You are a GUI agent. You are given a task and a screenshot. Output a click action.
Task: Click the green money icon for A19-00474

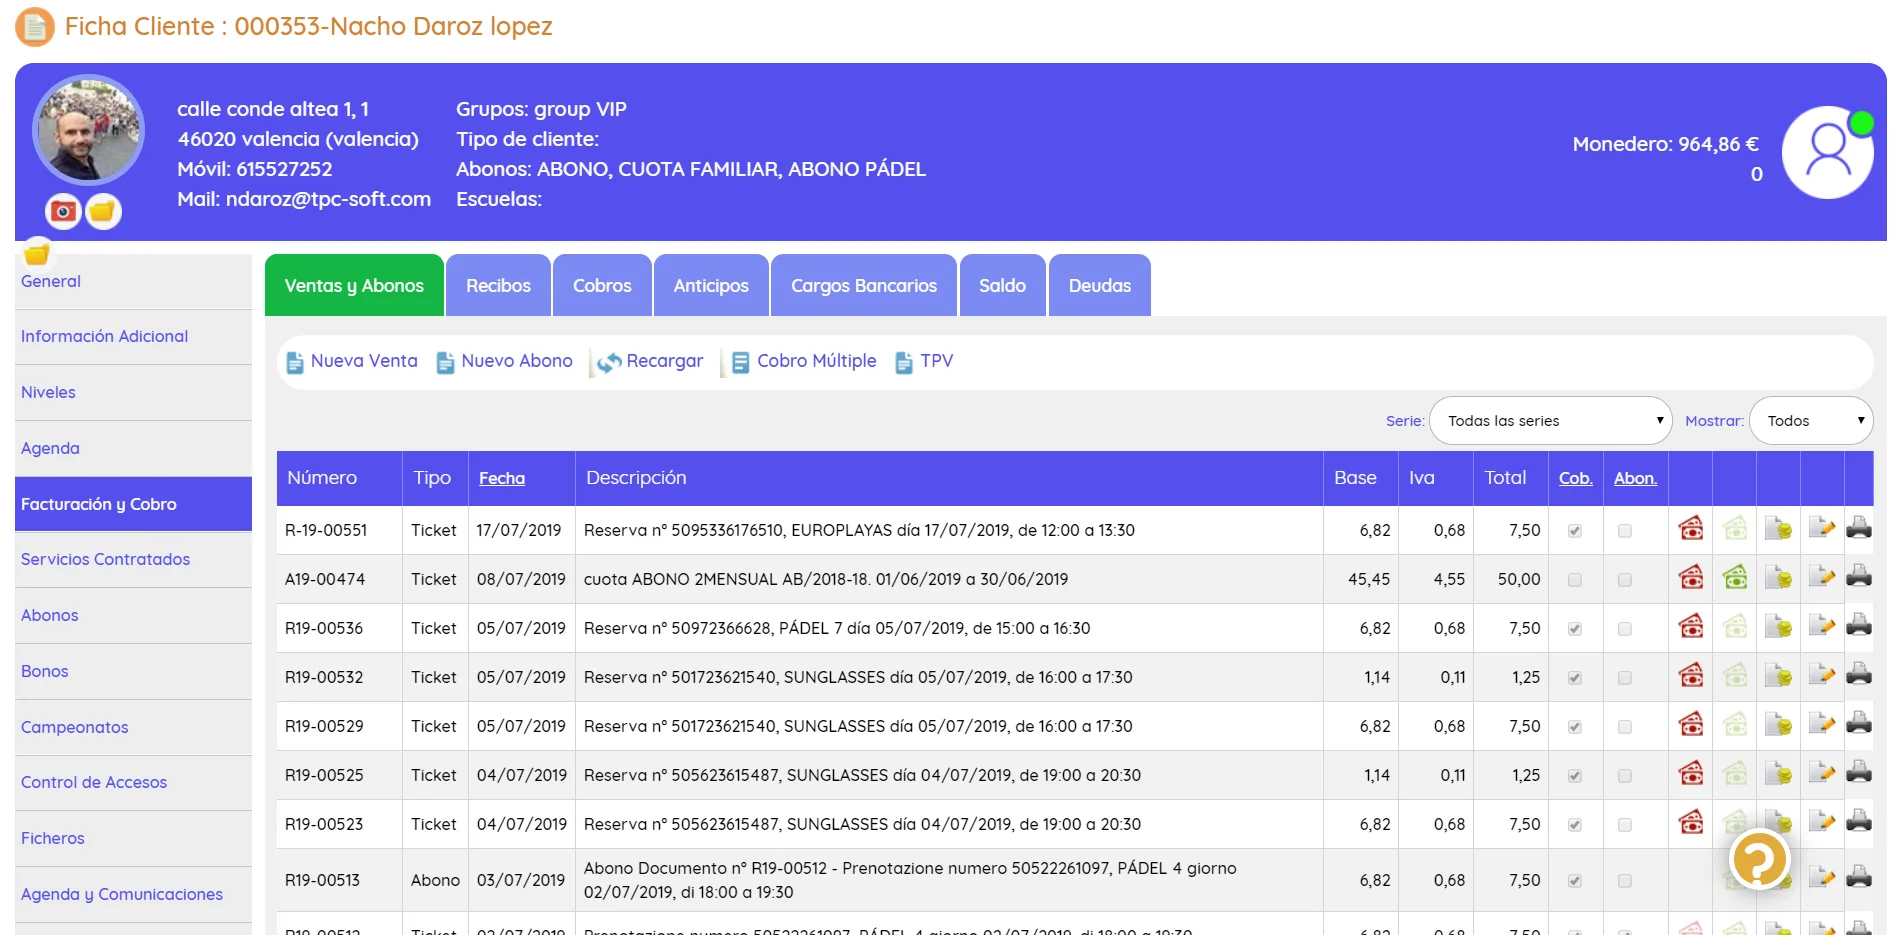coord(1735,577)
